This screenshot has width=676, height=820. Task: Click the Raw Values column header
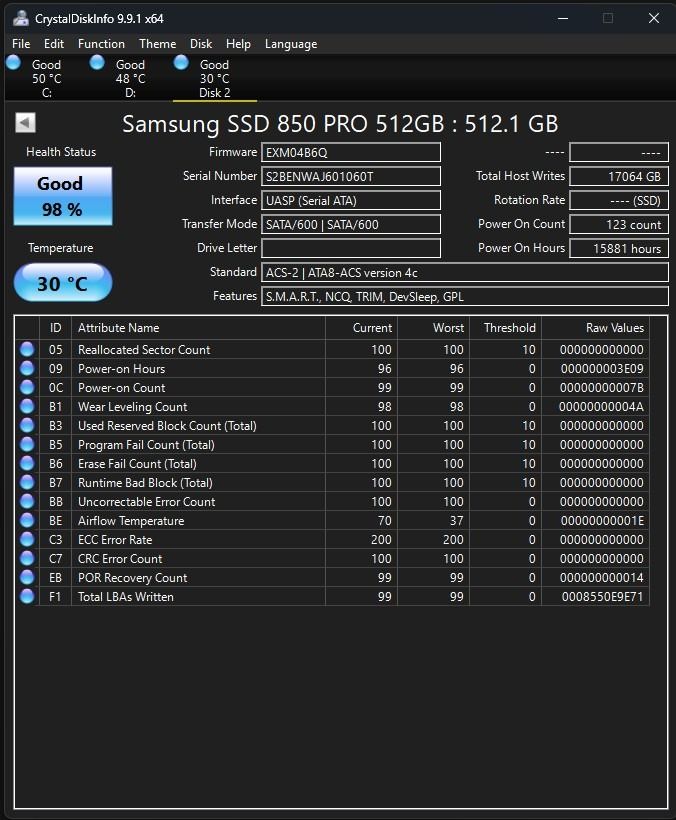[x=595, y=328]
